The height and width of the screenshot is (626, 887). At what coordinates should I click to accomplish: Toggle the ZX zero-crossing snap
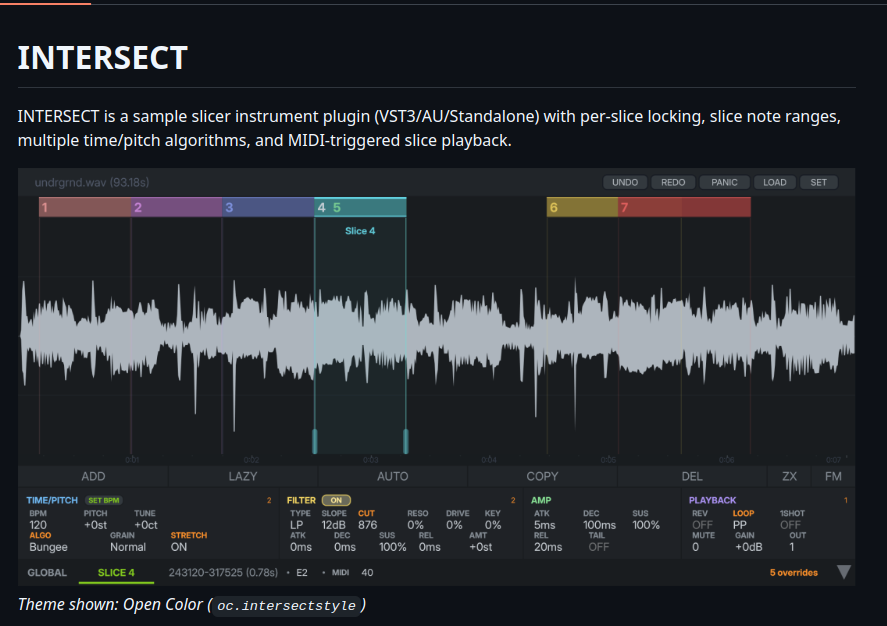click(789, 476)
